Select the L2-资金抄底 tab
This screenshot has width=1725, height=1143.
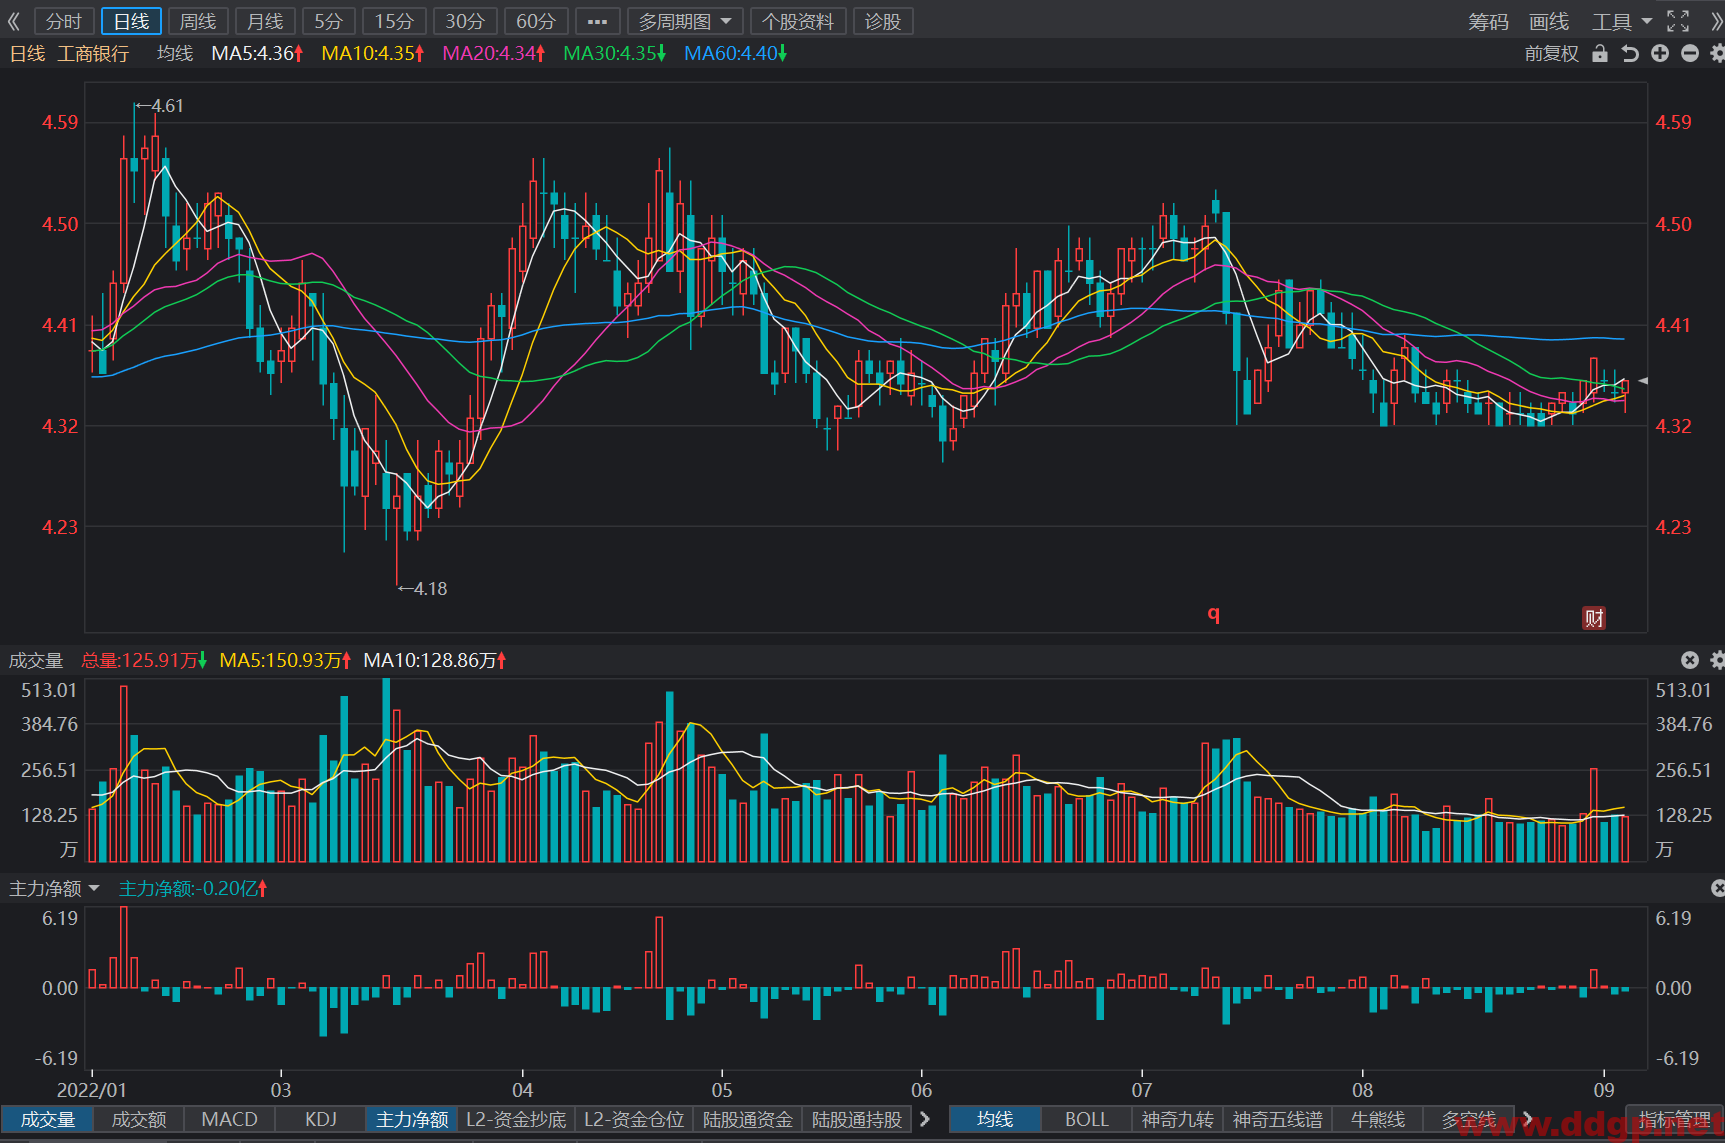[516, 1119]
